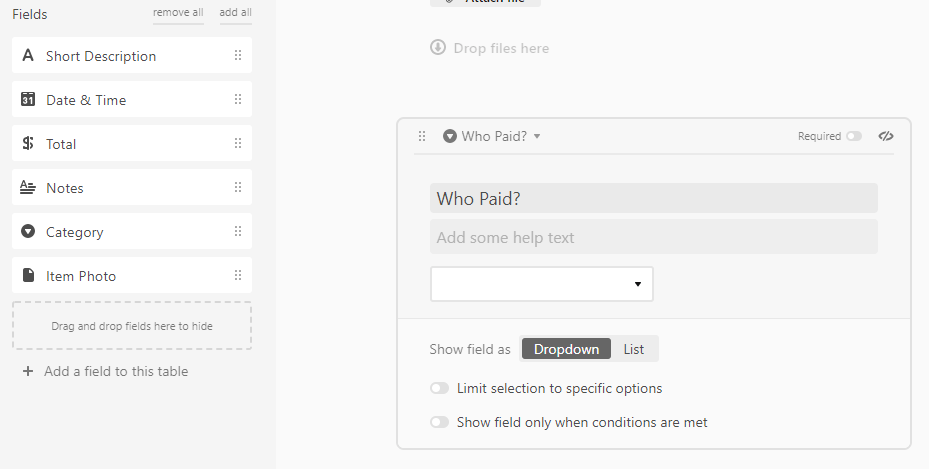Click the Add some help text field
The image size is (929, 469).
click(653, 237)
